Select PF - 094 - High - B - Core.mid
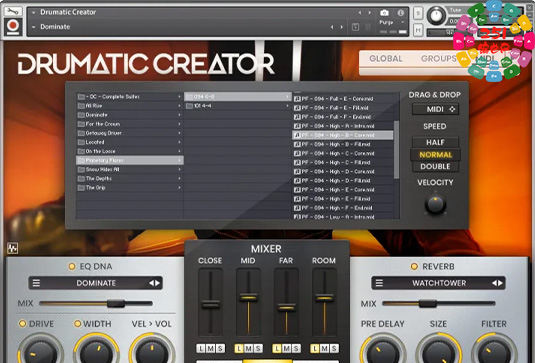This screenshot has width=535, height=363. [343, 135]
